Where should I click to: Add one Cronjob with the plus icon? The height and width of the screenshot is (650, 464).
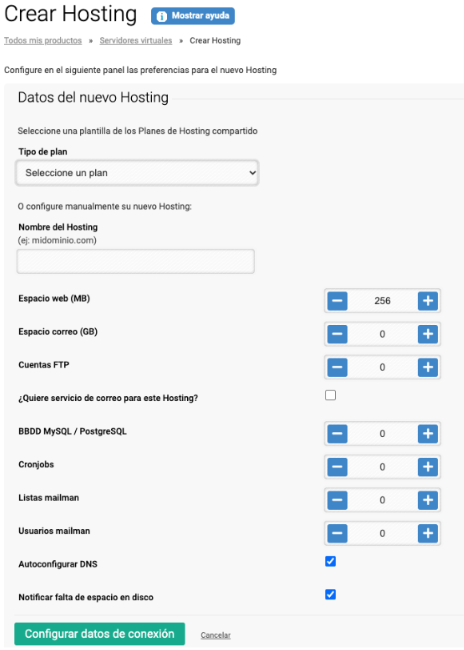click(x=428, y=467)
